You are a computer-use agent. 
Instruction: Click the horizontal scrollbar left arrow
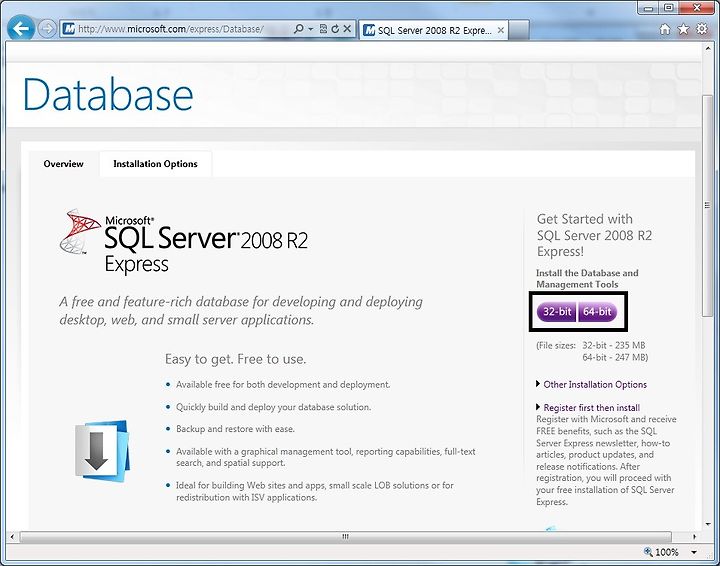pyautogui.click(x=12, y=536)
